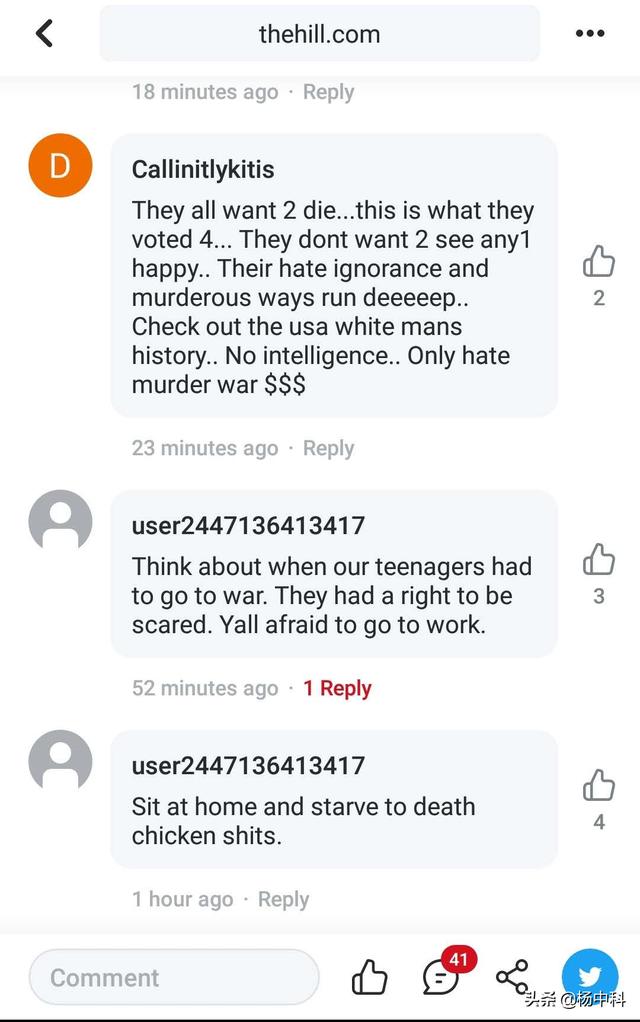Tap Reply under the 1 hour ago comment
The image size is (640, 1022).
click(284, 899)
